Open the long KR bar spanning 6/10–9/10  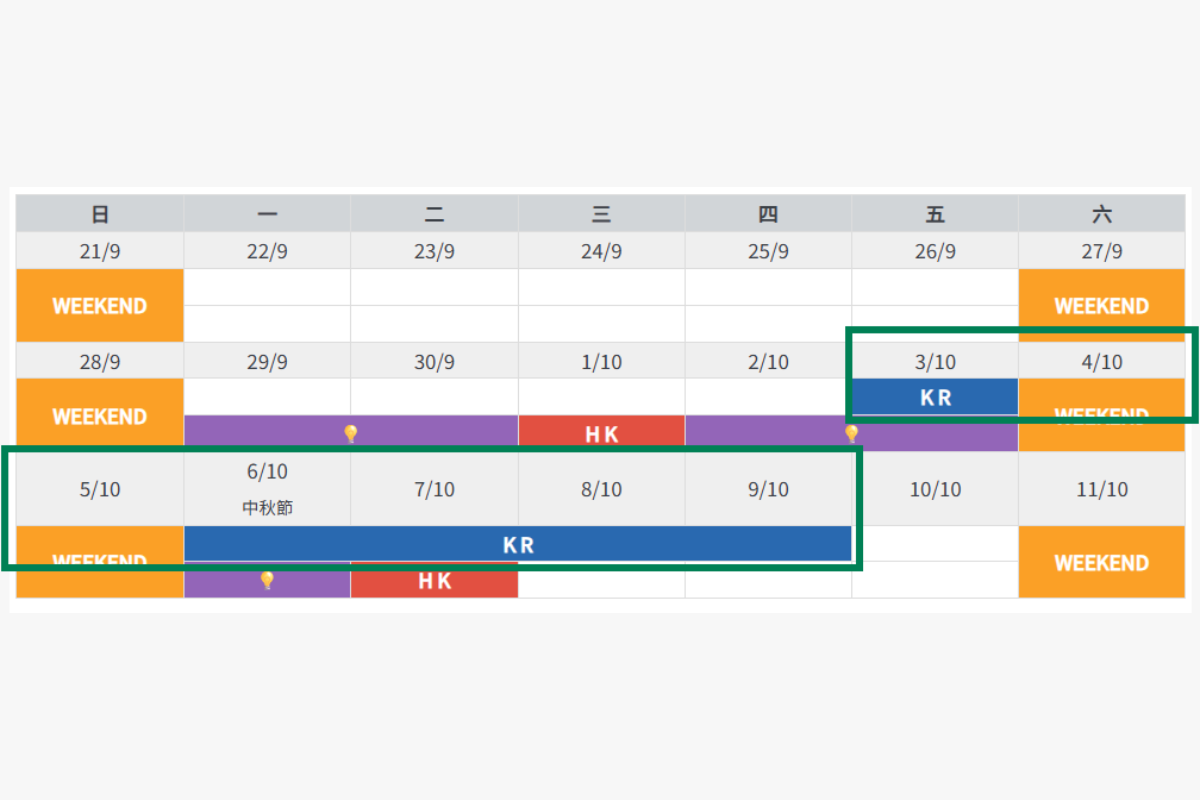click(518, 545)
